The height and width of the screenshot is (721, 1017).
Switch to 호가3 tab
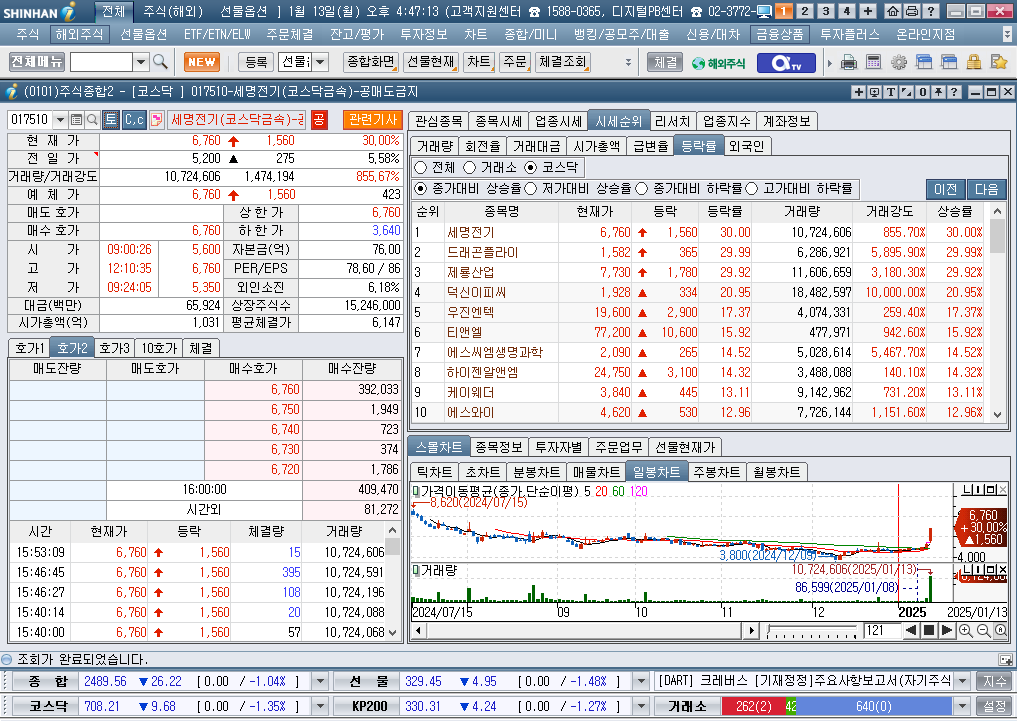tap(115, 348)
